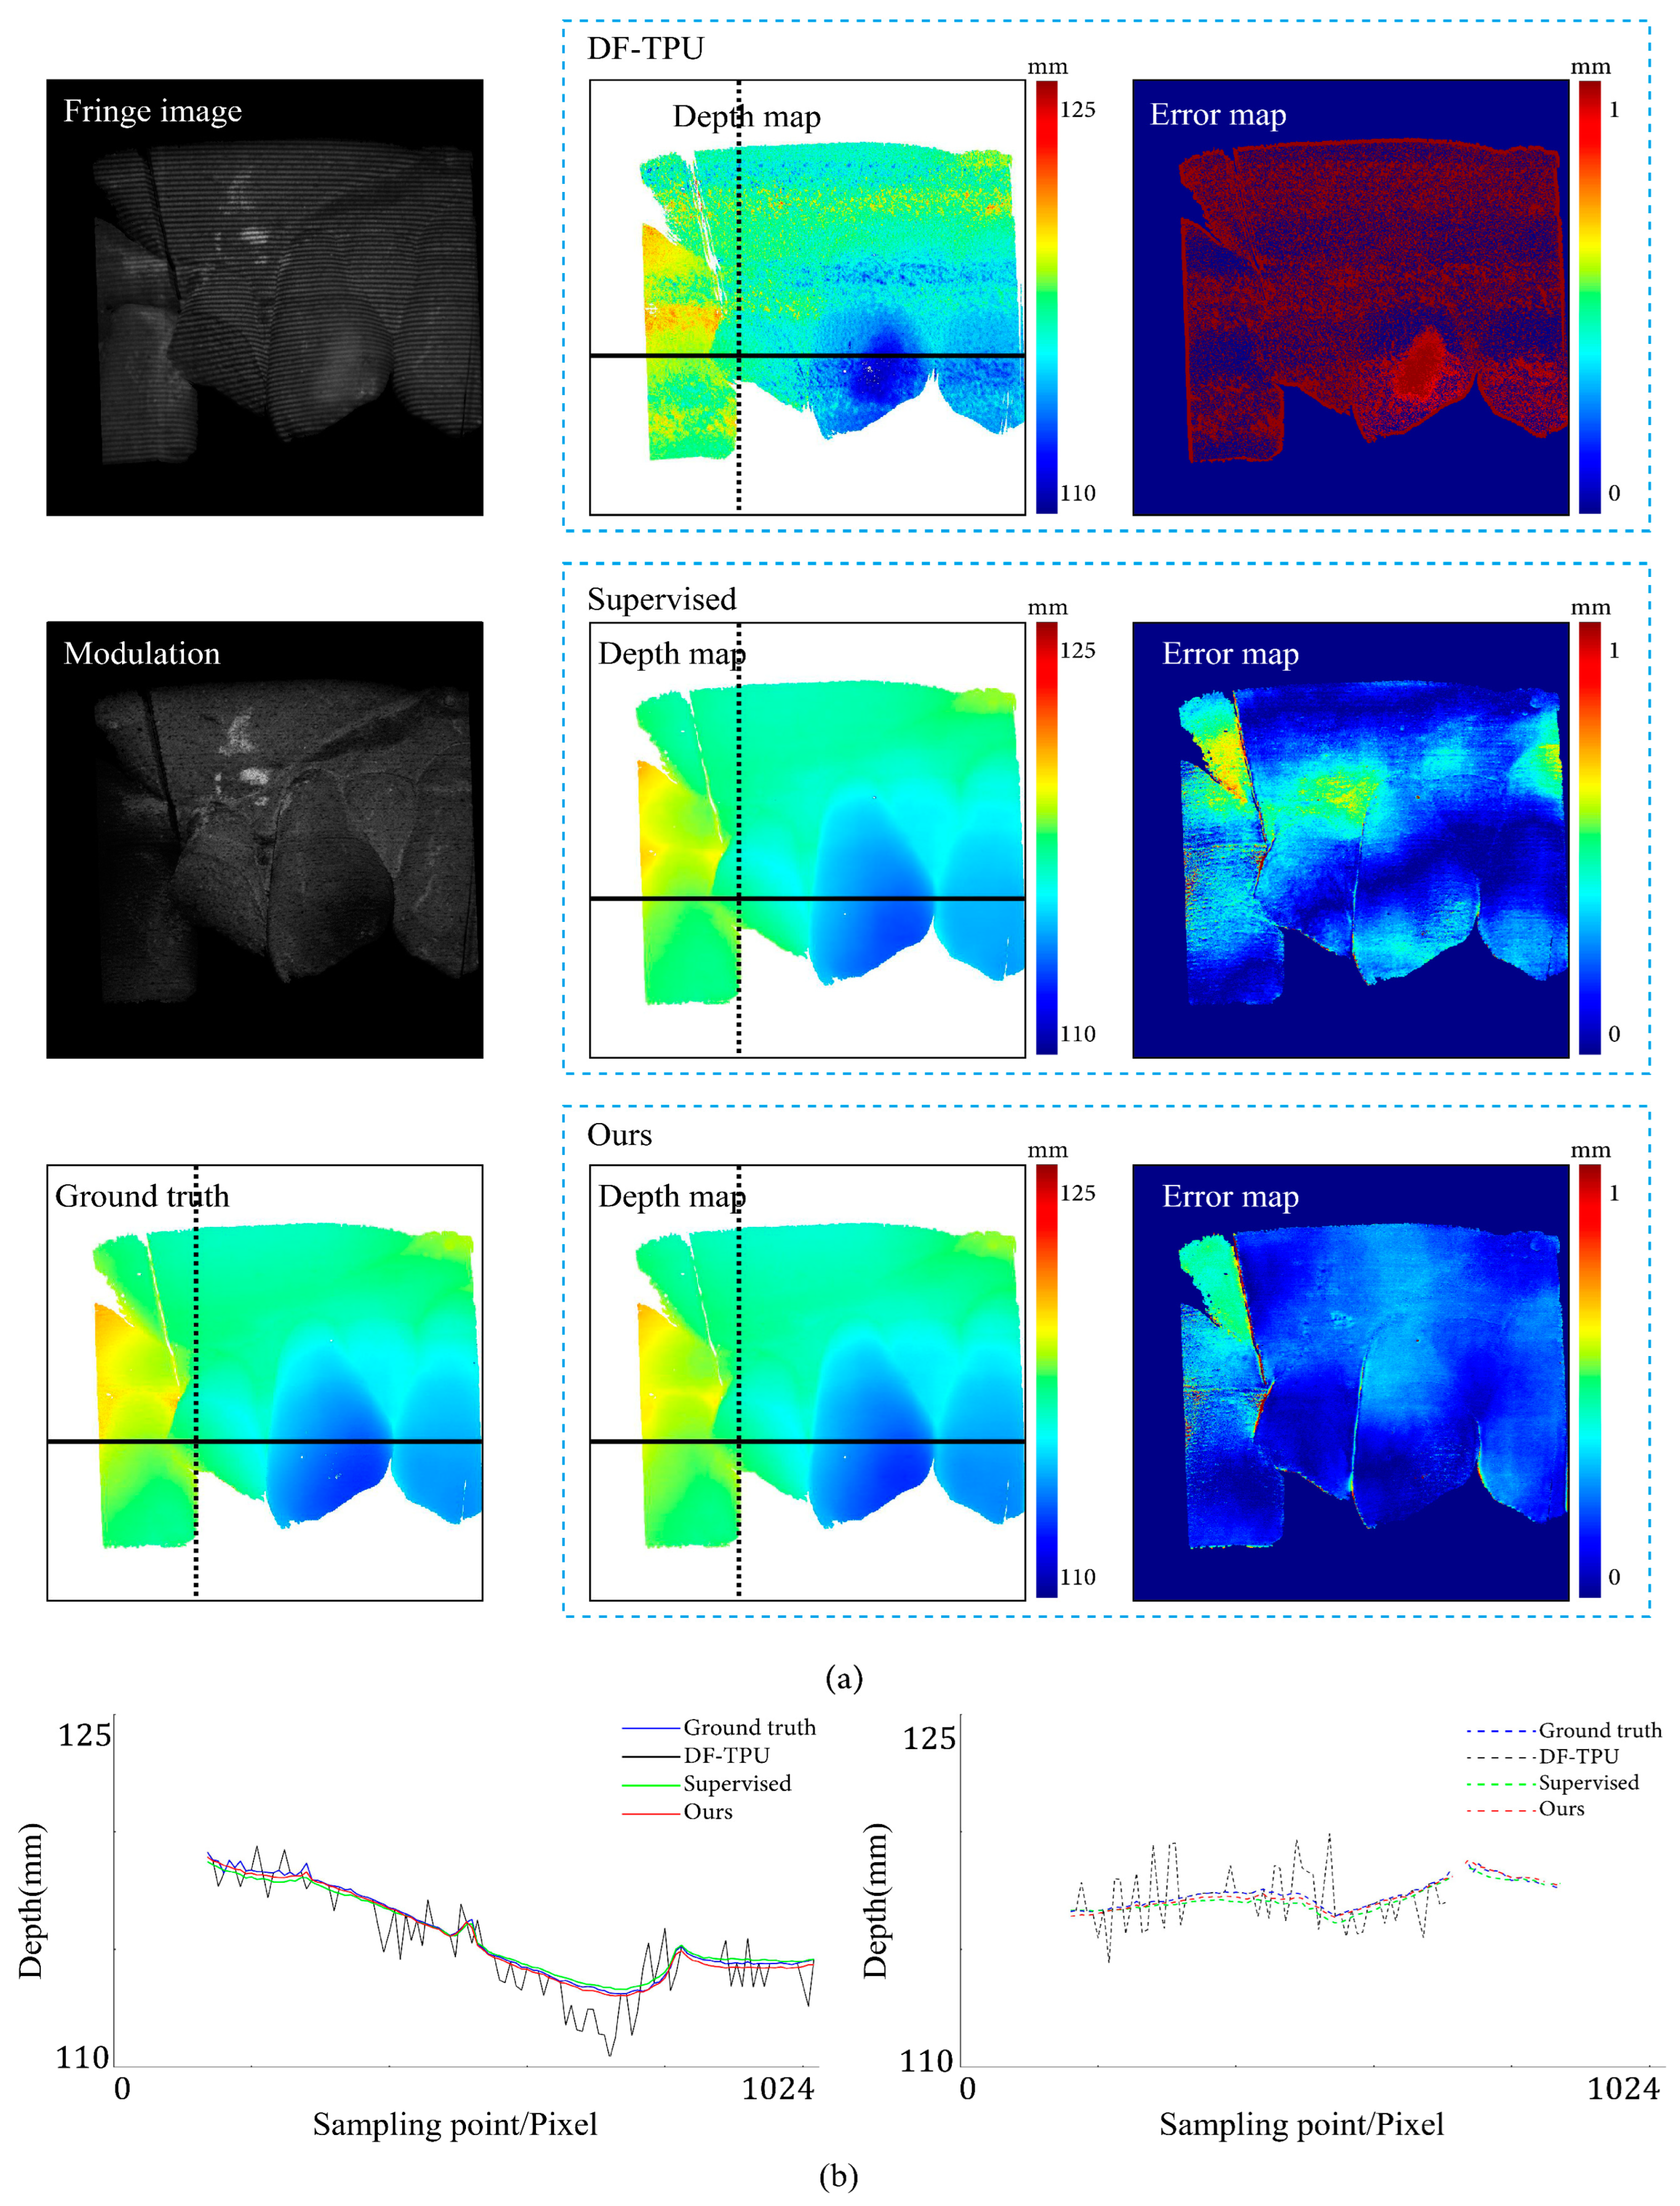Click the Supervised depth map image
This screenshot has width=1680, height=2206.
point(807,840)
